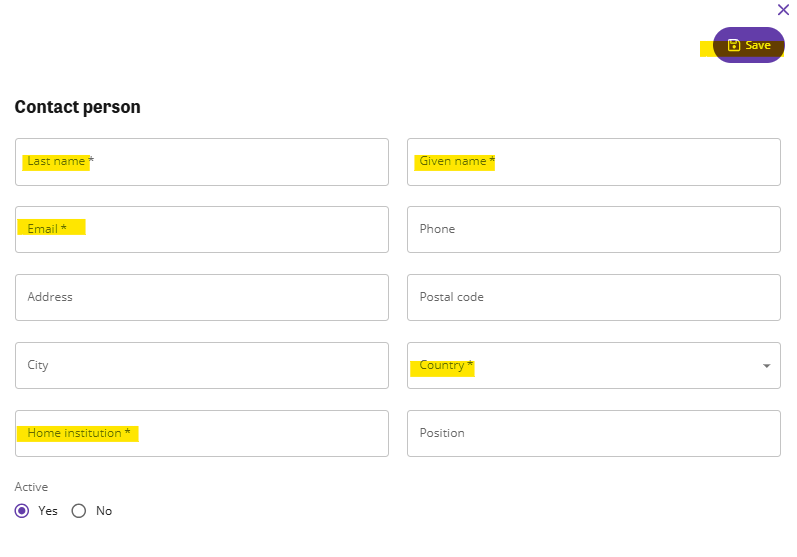Place cursor in the City field
The height and width of the screenshot is (557, 797).
click(x=202, y=365)
